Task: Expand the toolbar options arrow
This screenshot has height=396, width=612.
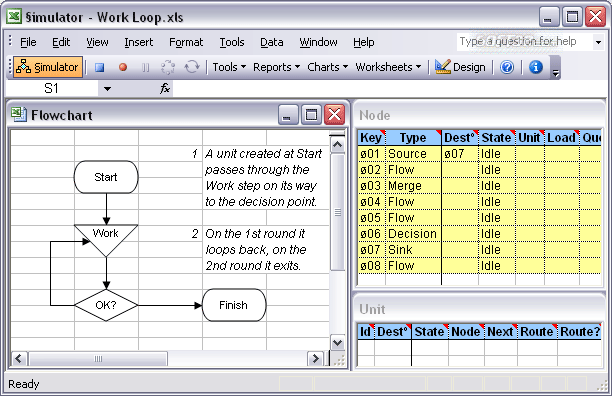Action: click(x=555, y=73)
